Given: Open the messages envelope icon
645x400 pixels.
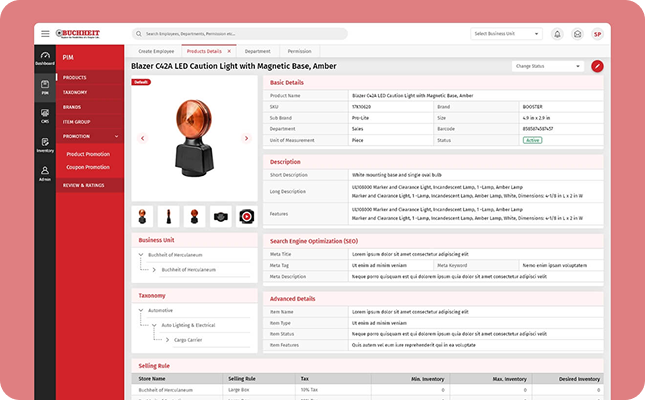Looking at the screenshot, I should click(577, 34).
